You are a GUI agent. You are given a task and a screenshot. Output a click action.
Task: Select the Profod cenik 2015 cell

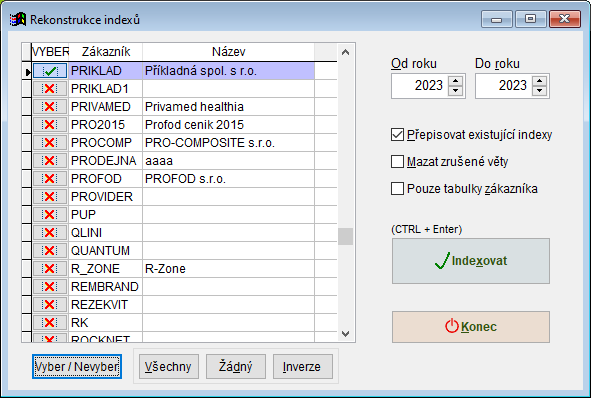(x=228, y=125)
